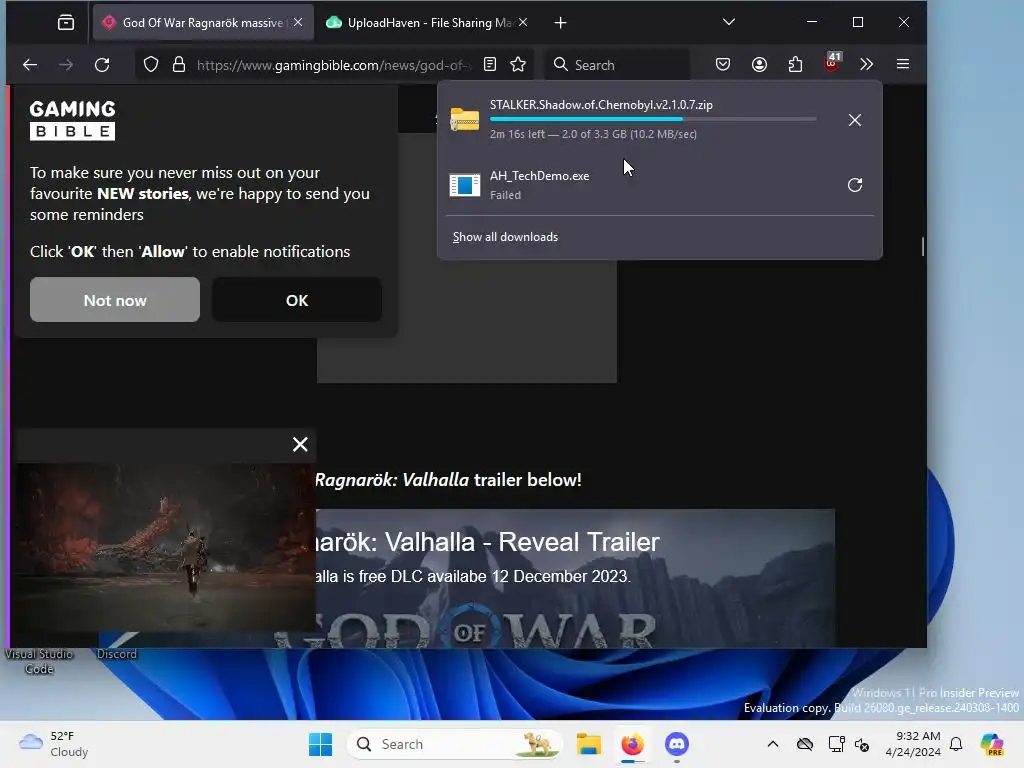Close the floating video player
The height and width of the screenshot is (768, 1024).
click(x=300, y=445)
